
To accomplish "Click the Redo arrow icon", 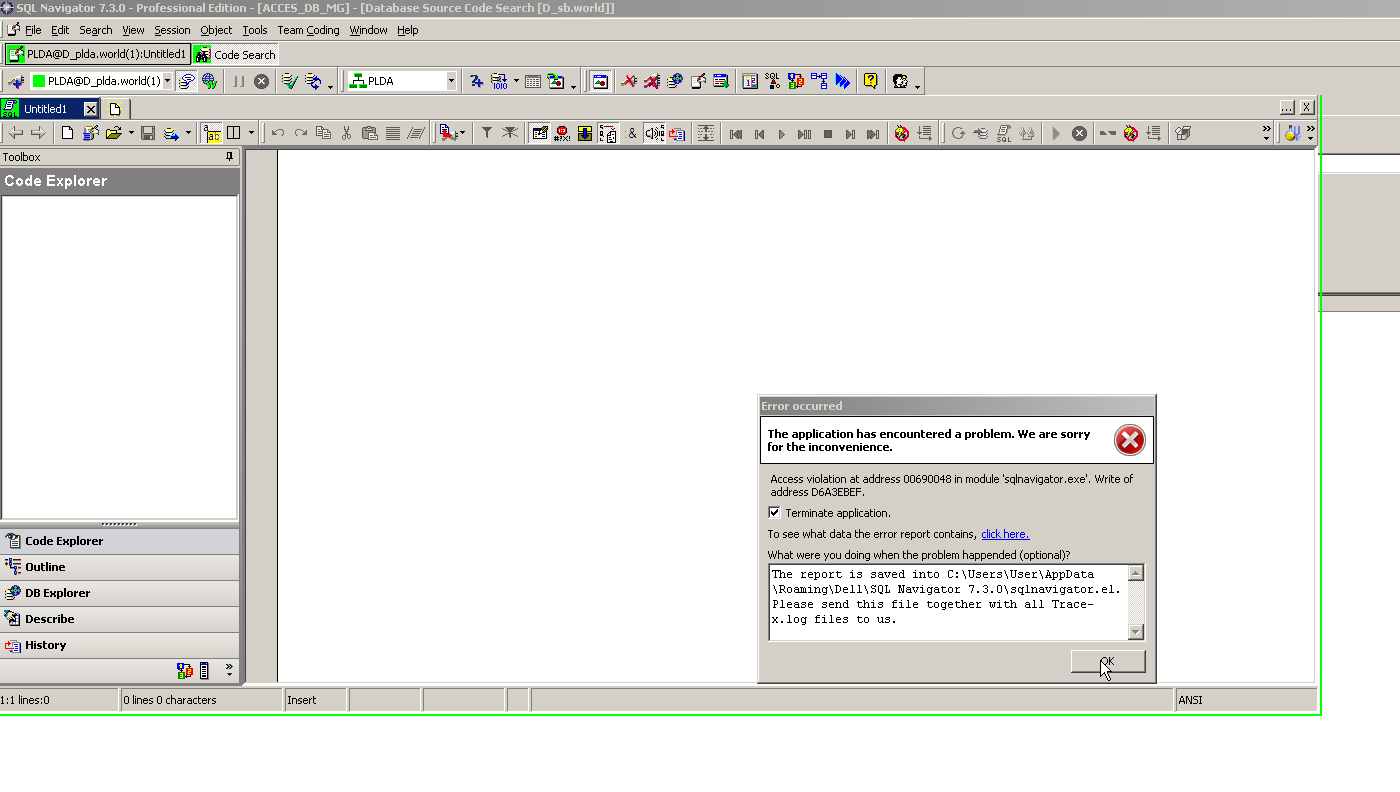I will (x=300, y=133).
